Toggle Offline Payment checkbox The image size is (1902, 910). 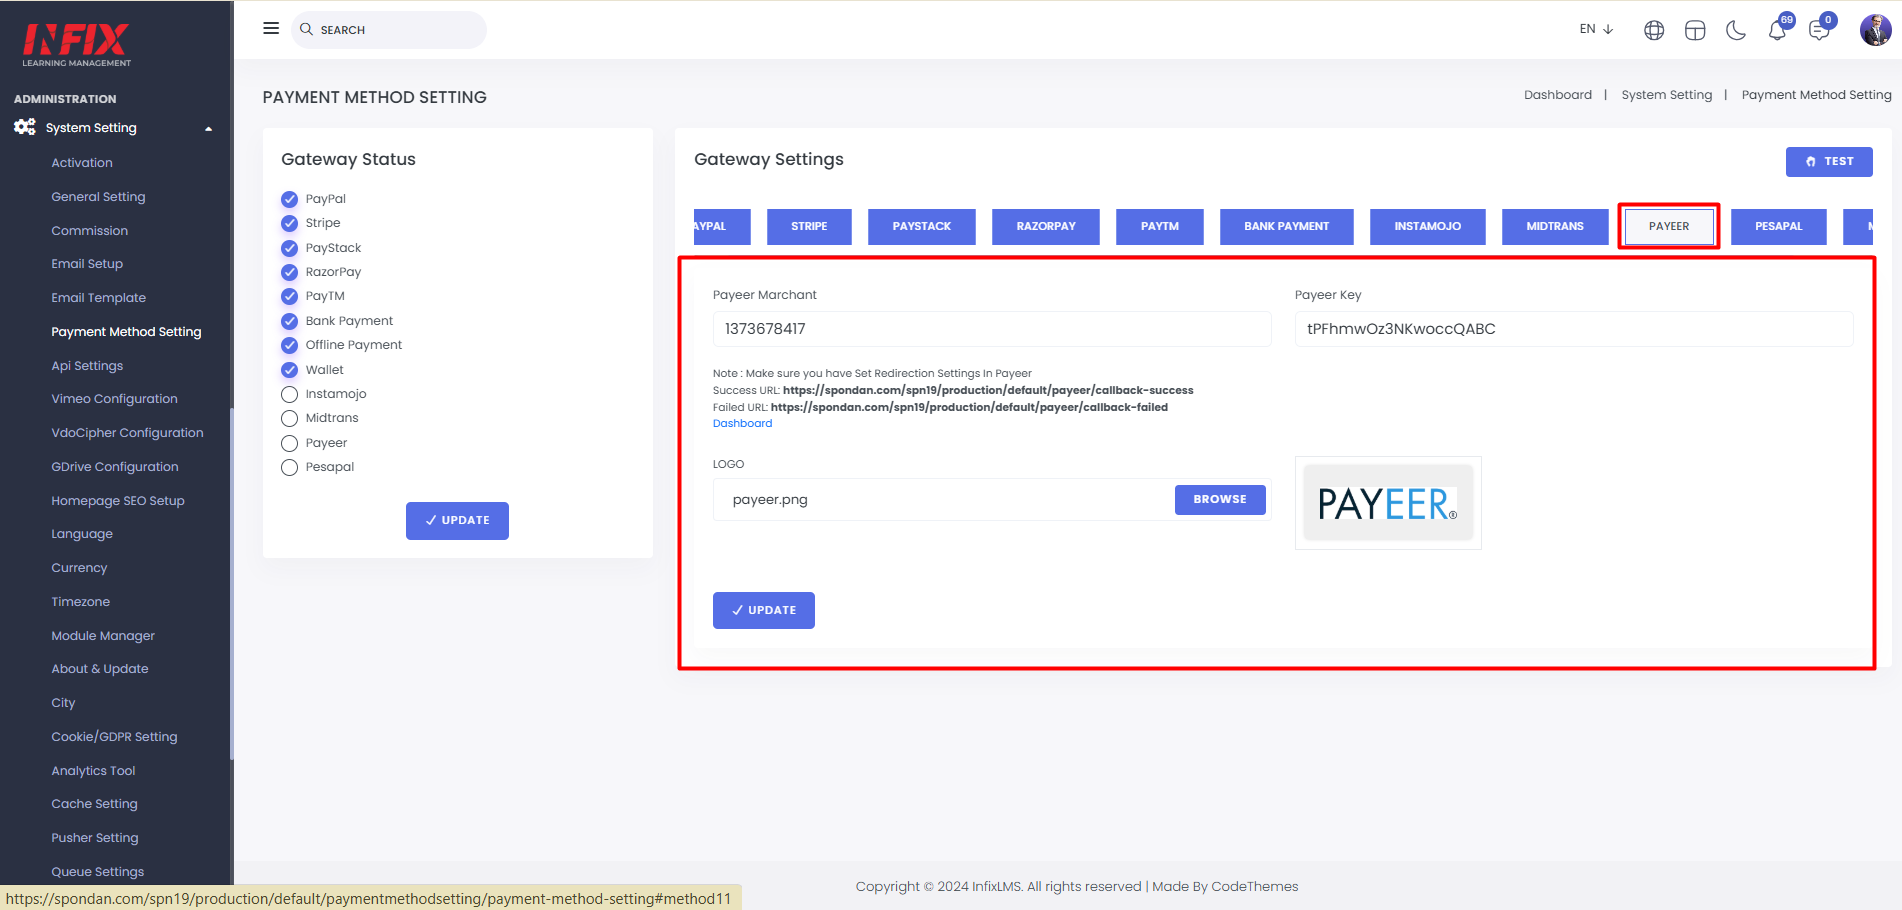tap(290, 345)
